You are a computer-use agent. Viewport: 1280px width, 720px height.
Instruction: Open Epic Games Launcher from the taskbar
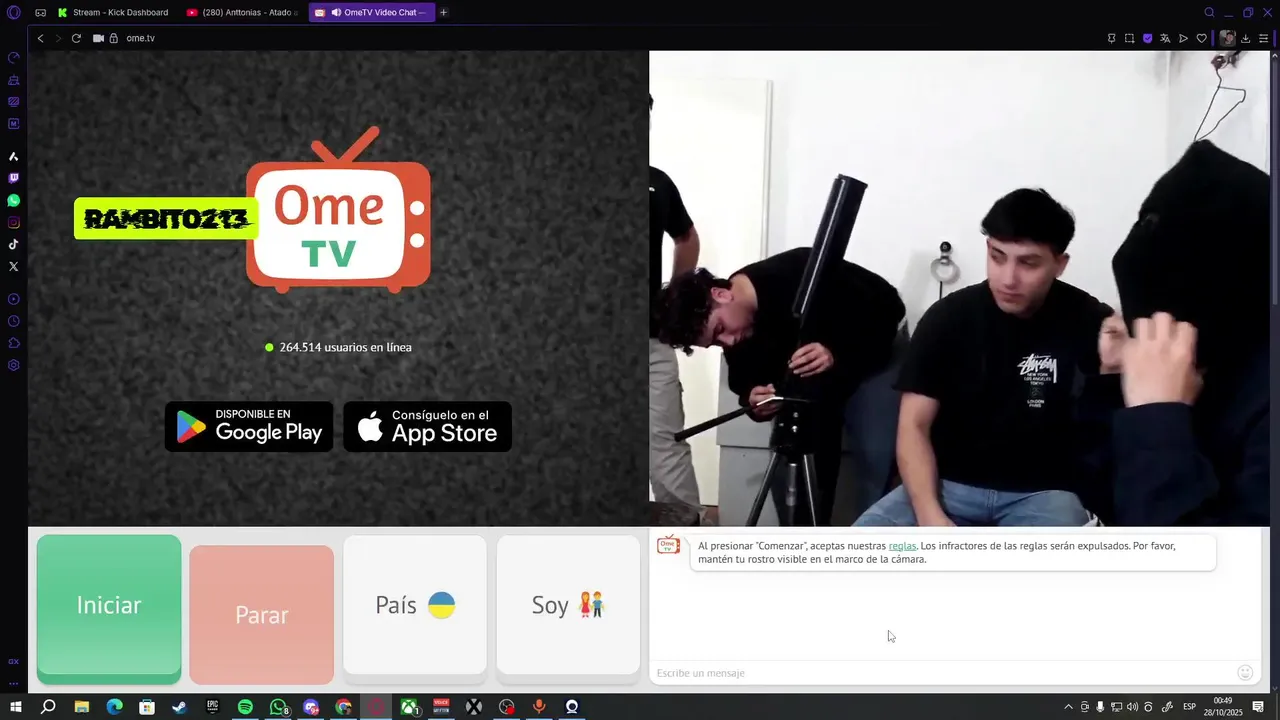click(x=212, y=707)
